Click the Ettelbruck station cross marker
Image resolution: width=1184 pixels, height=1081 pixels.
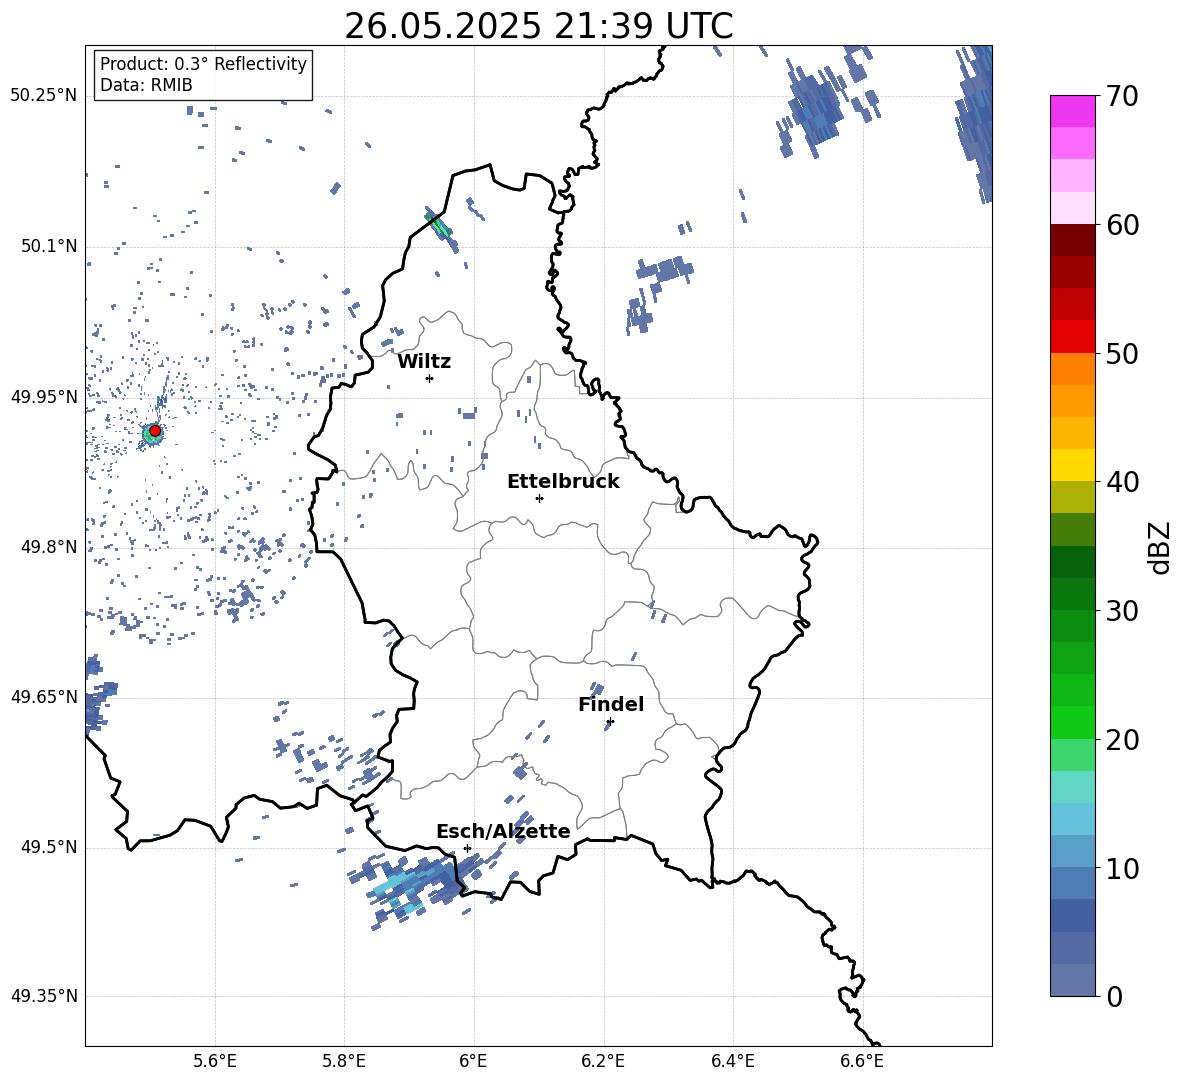539,498
